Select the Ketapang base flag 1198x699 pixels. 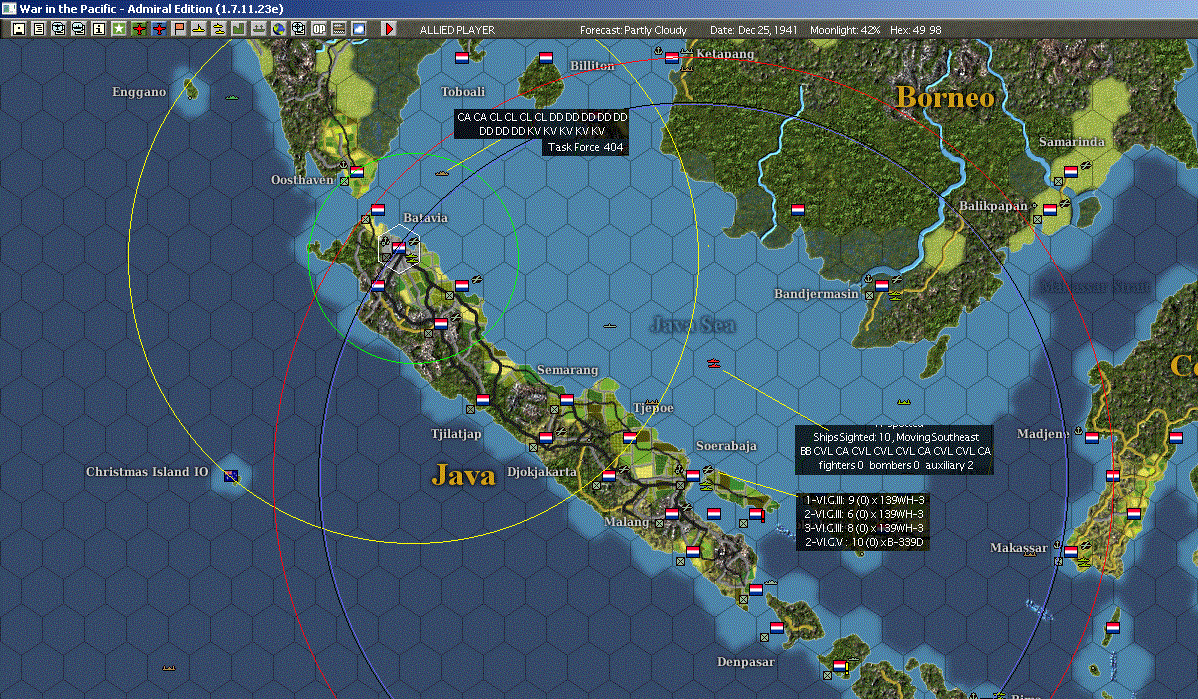coord(672,57)
